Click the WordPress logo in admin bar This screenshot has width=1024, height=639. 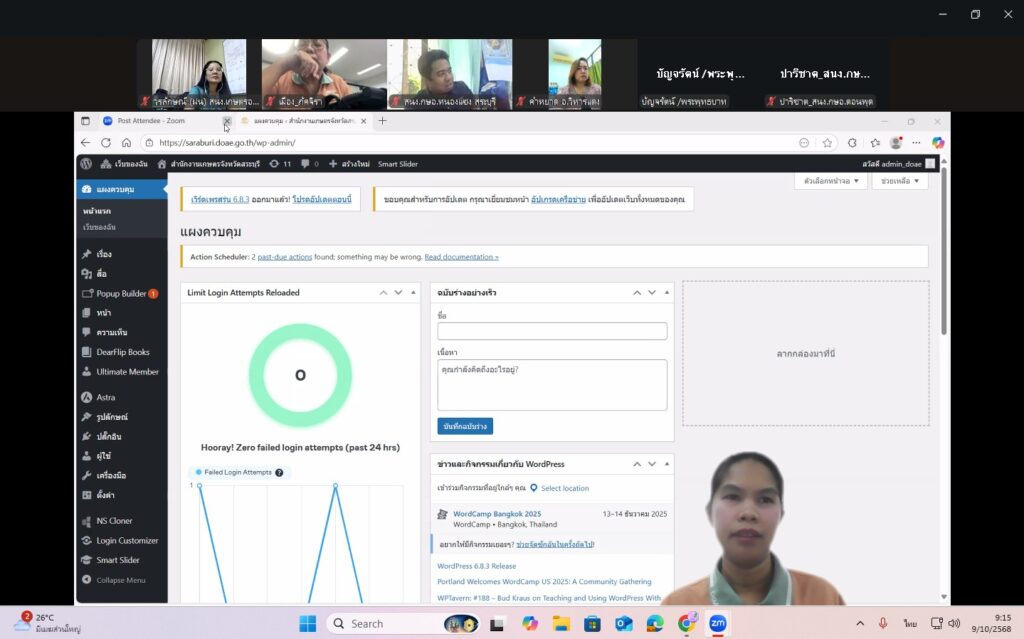(86, 163)
